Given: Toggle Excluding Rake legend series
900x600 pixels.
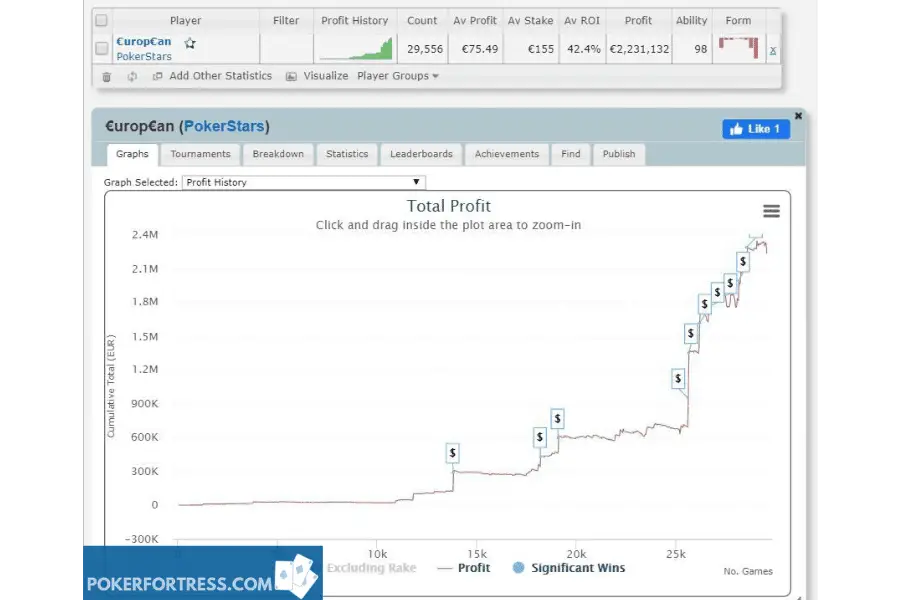Looking at the screenshot, I should (371, 568).
